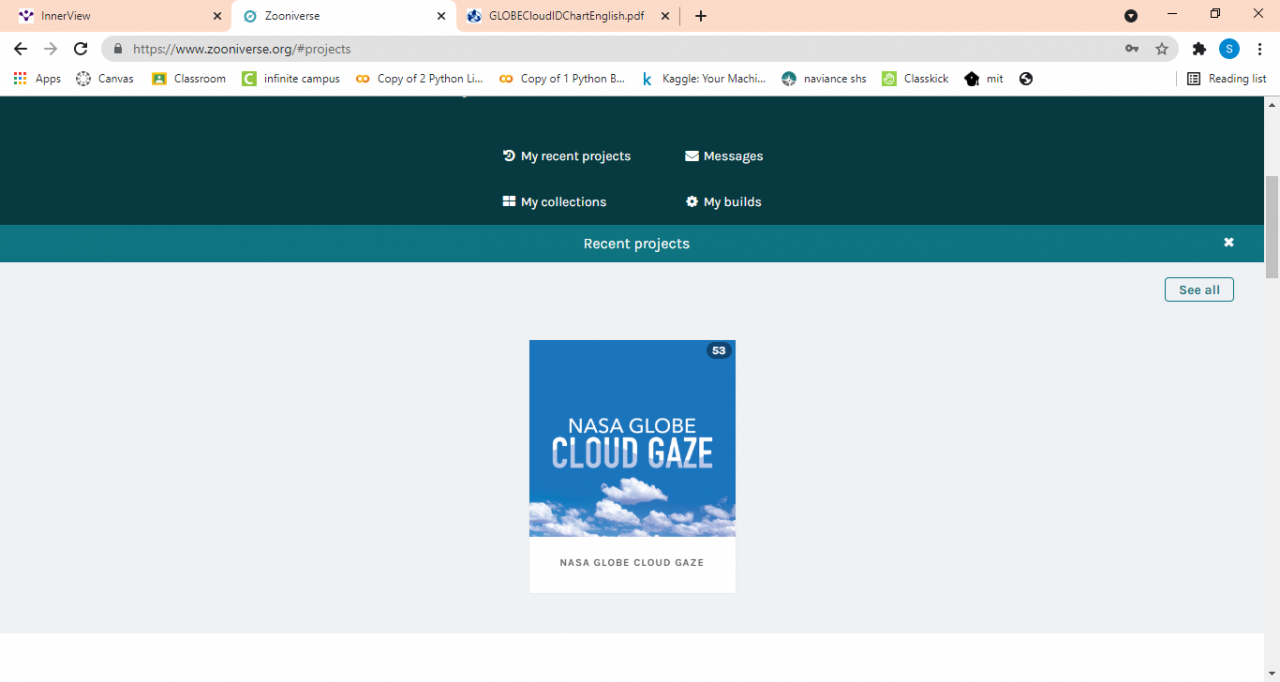The image size is (1280, 682).
Task: Open the tab search dropdown
Action: pyautogui.click(x=1131, y=16)
